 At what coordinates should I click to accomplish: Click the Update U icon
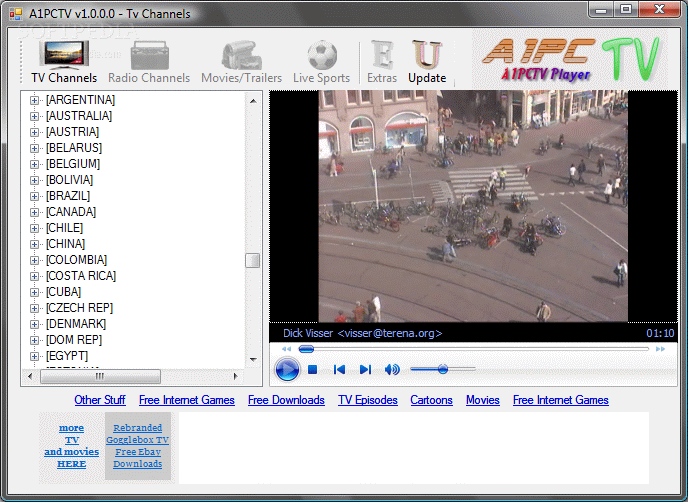[427, 55]
